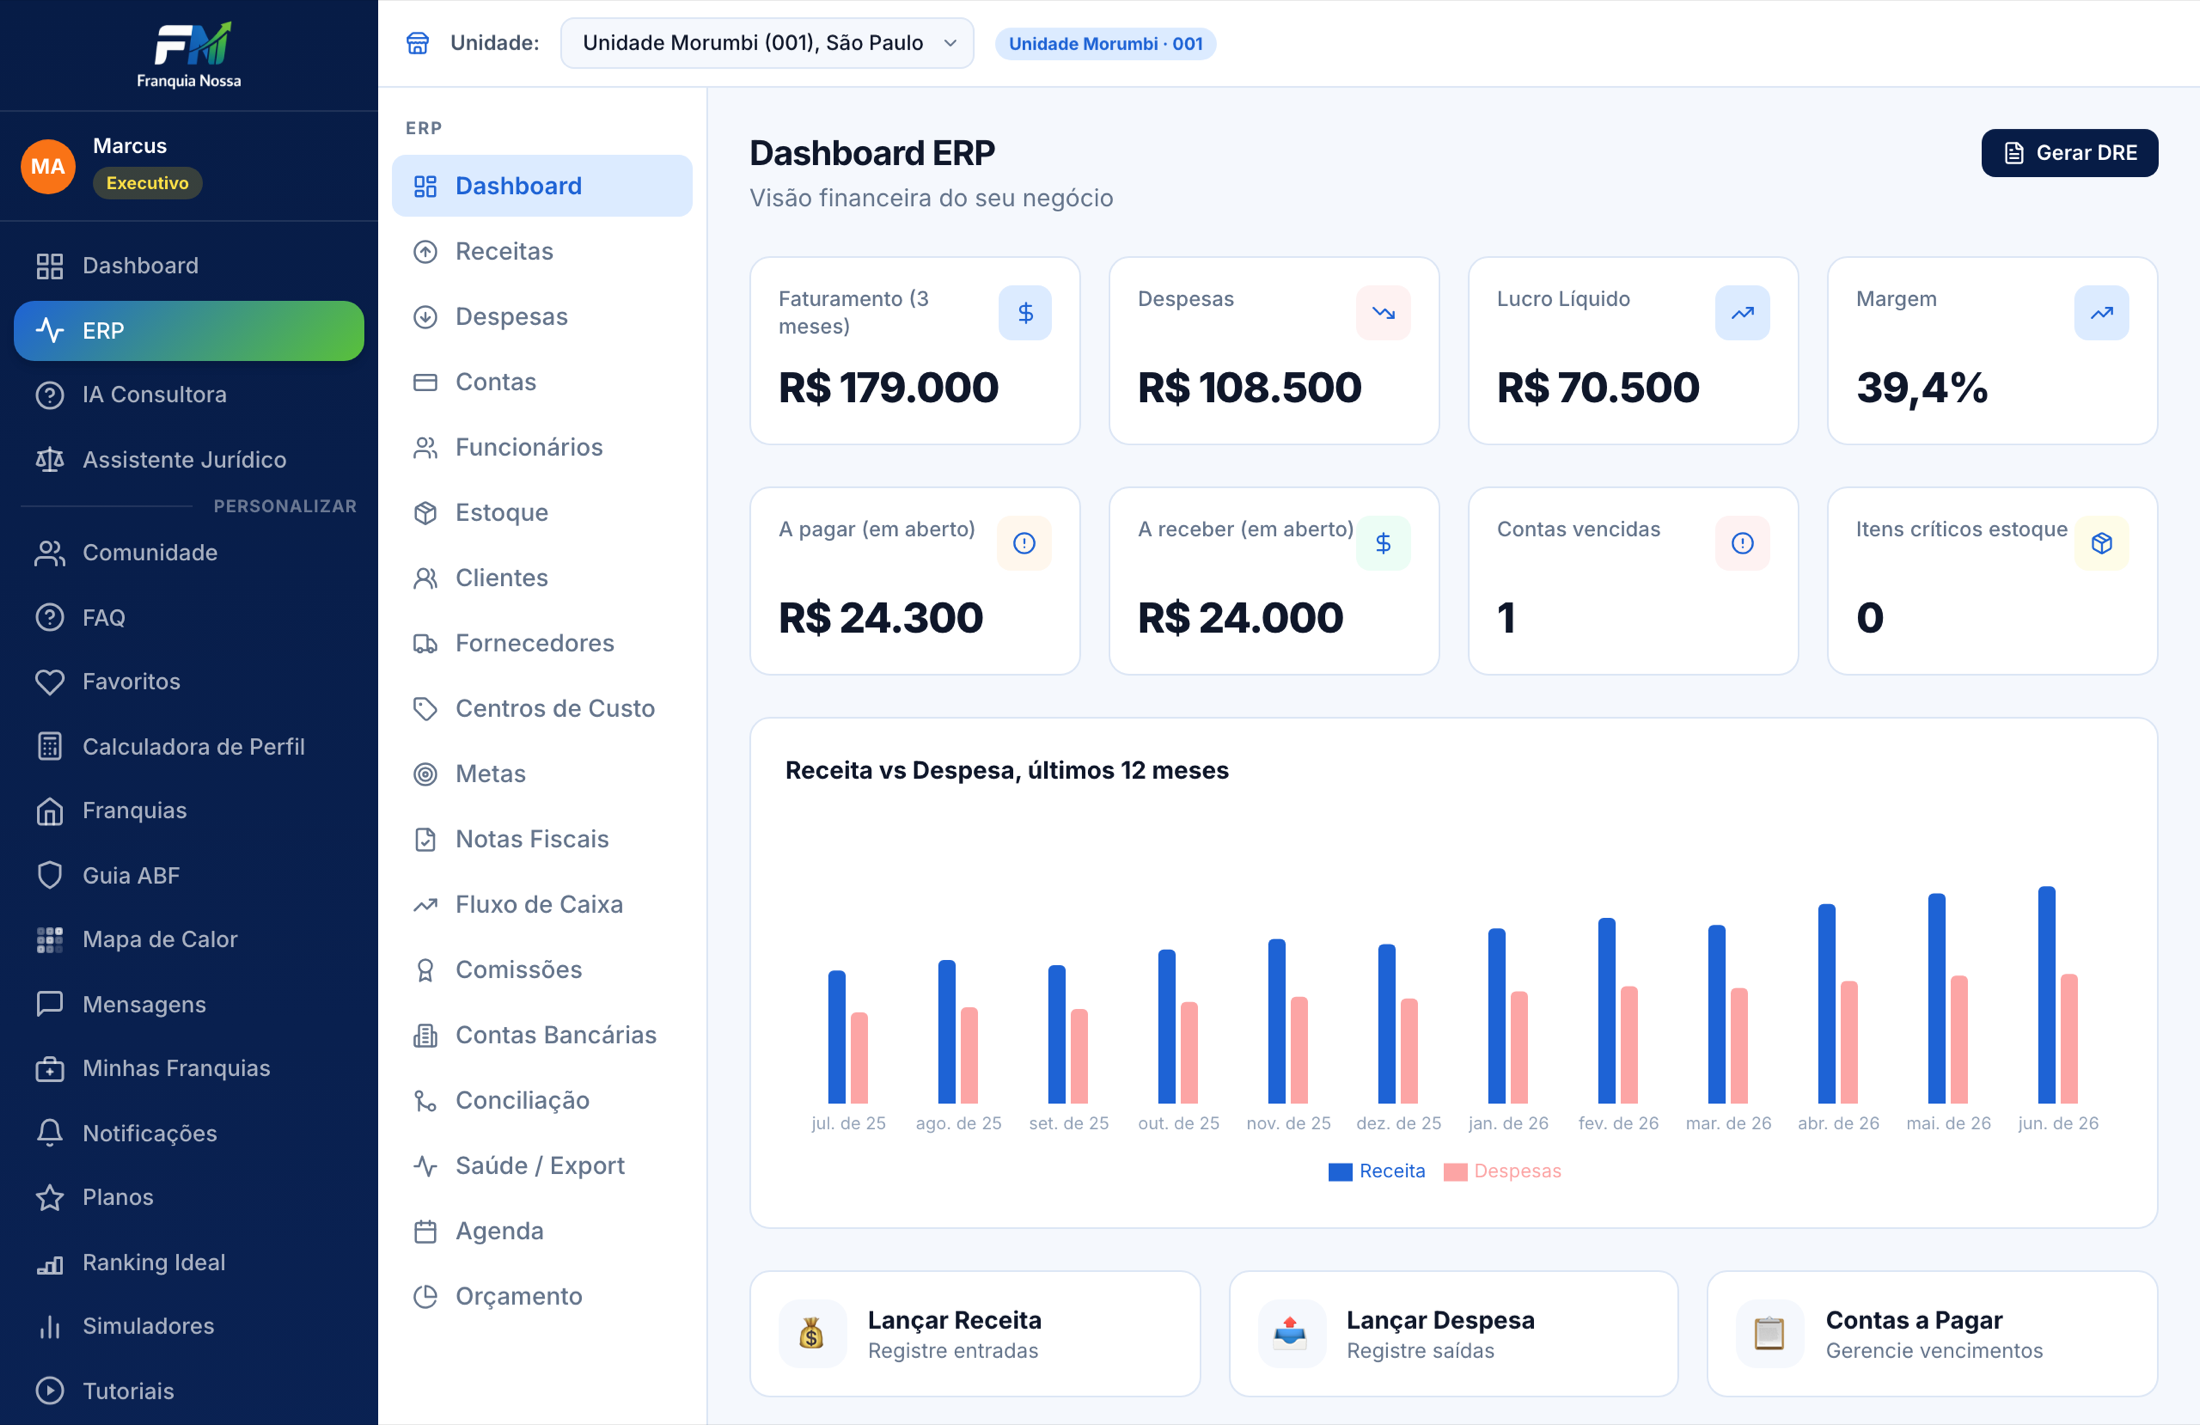Click the Gerar DRE button
The height and width of the screenshot is (1425, 2200).
(2069, 153)
